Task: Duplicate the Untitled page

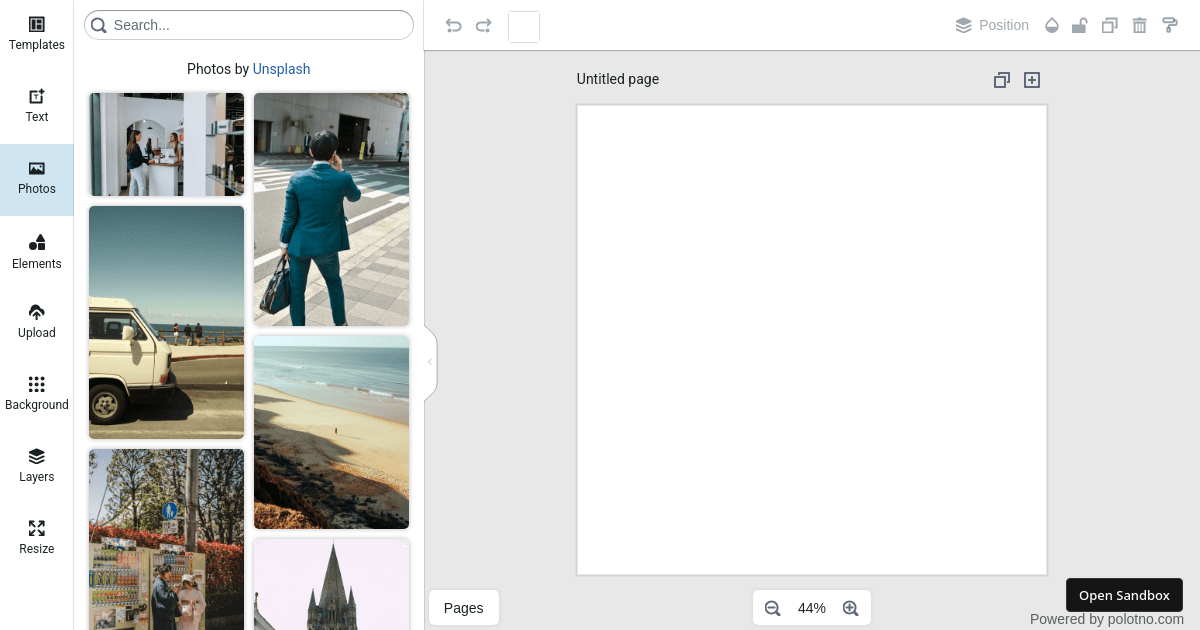Action: pos(1001,80)
